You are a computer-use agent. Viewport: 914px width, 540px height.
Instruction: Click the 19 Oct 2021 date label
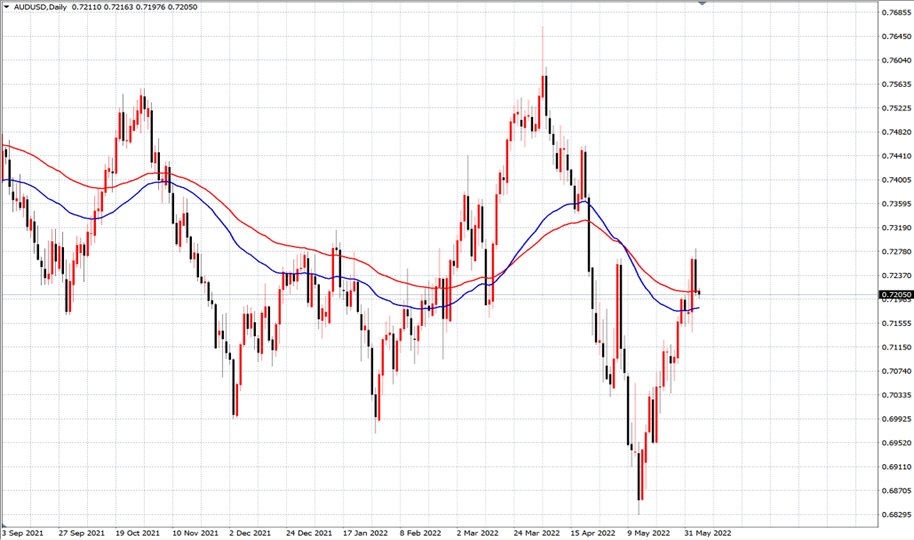(138, 533)
